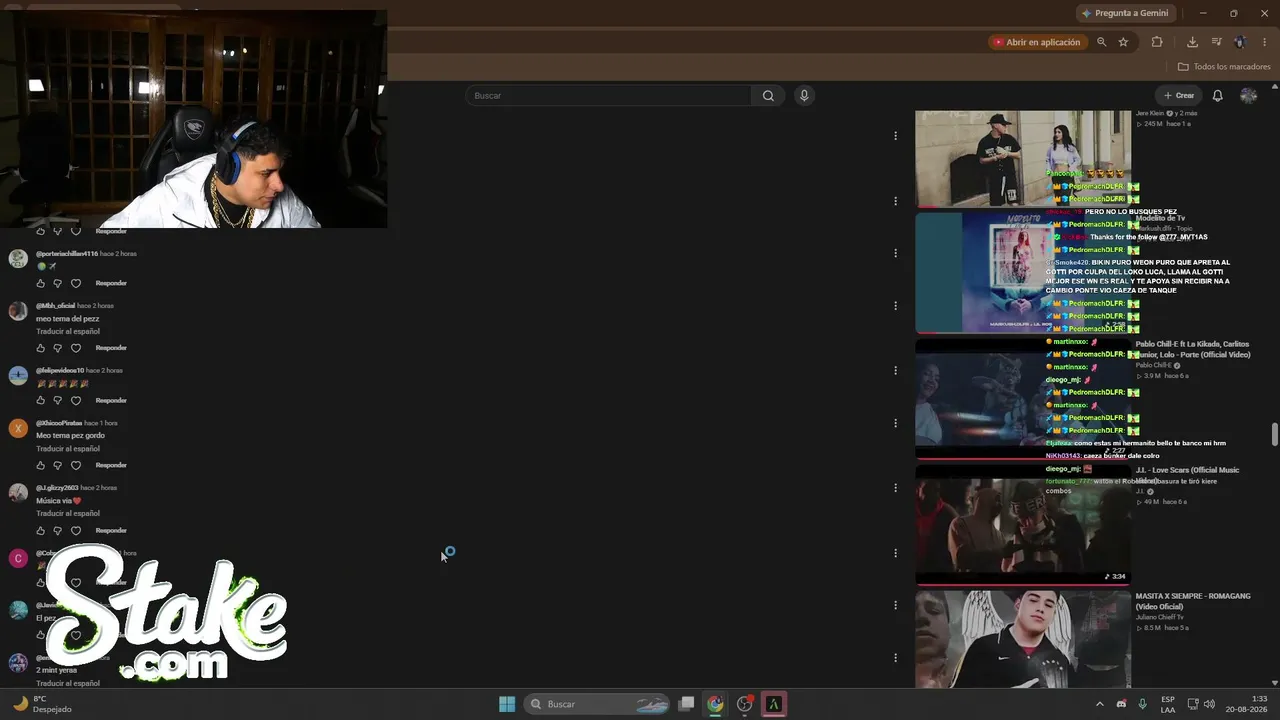Like the @J.glizzy2603 comment
Viewport: 1280px width, 720px height.
[41, 531]
